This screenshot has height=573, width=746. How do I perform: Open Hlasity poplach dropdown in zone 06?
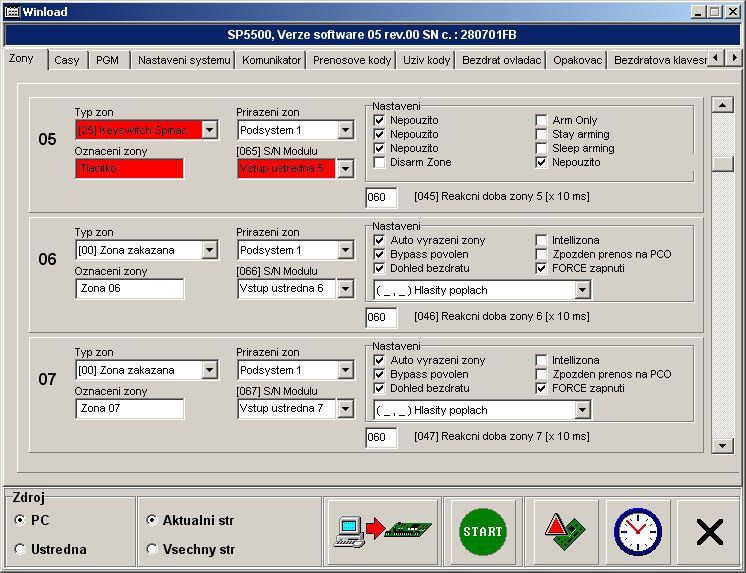coord(583,290)
